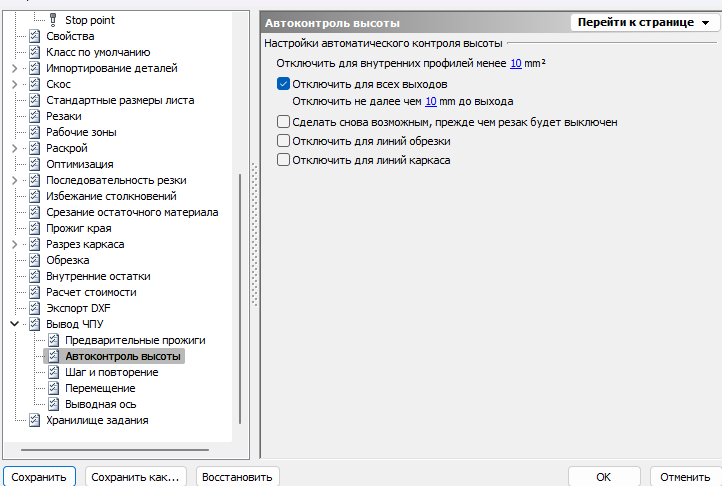Screen dimensions: 722x486
Task: Open the Избежание столкновений page
Action: [x=111, y=196]
